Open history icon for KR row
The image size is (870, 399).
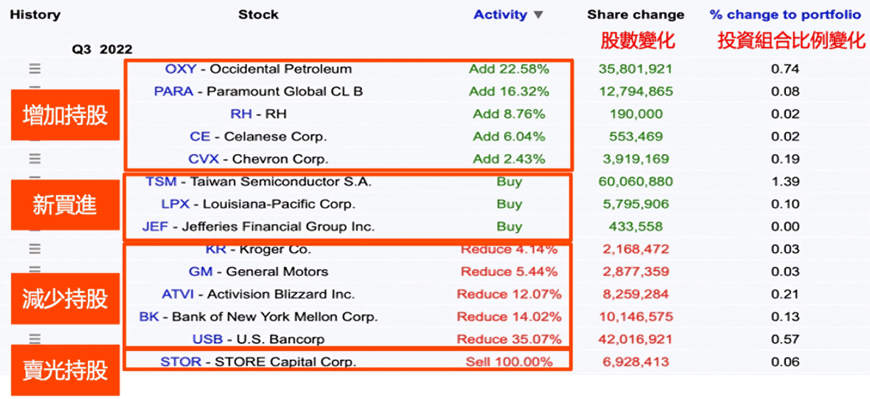tap(35, 249)
